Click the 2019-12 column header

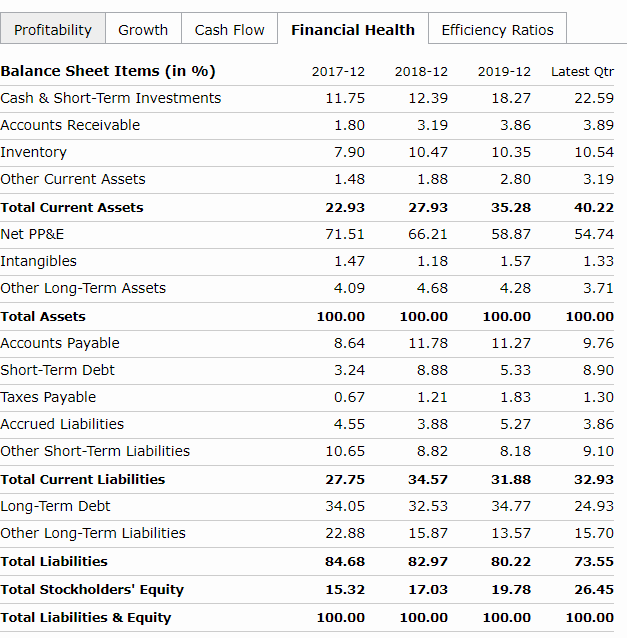click(x=504, y=72)
